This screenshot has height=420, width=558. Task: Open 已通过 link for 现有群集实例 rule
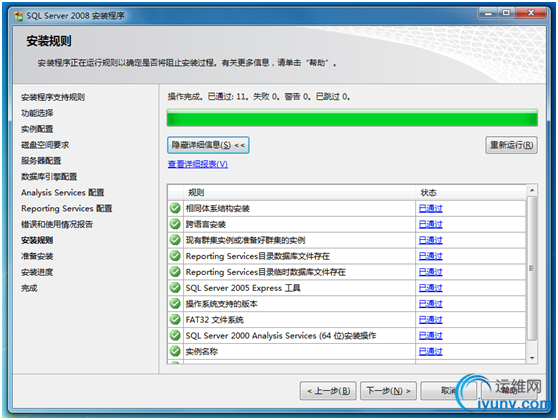431,240
